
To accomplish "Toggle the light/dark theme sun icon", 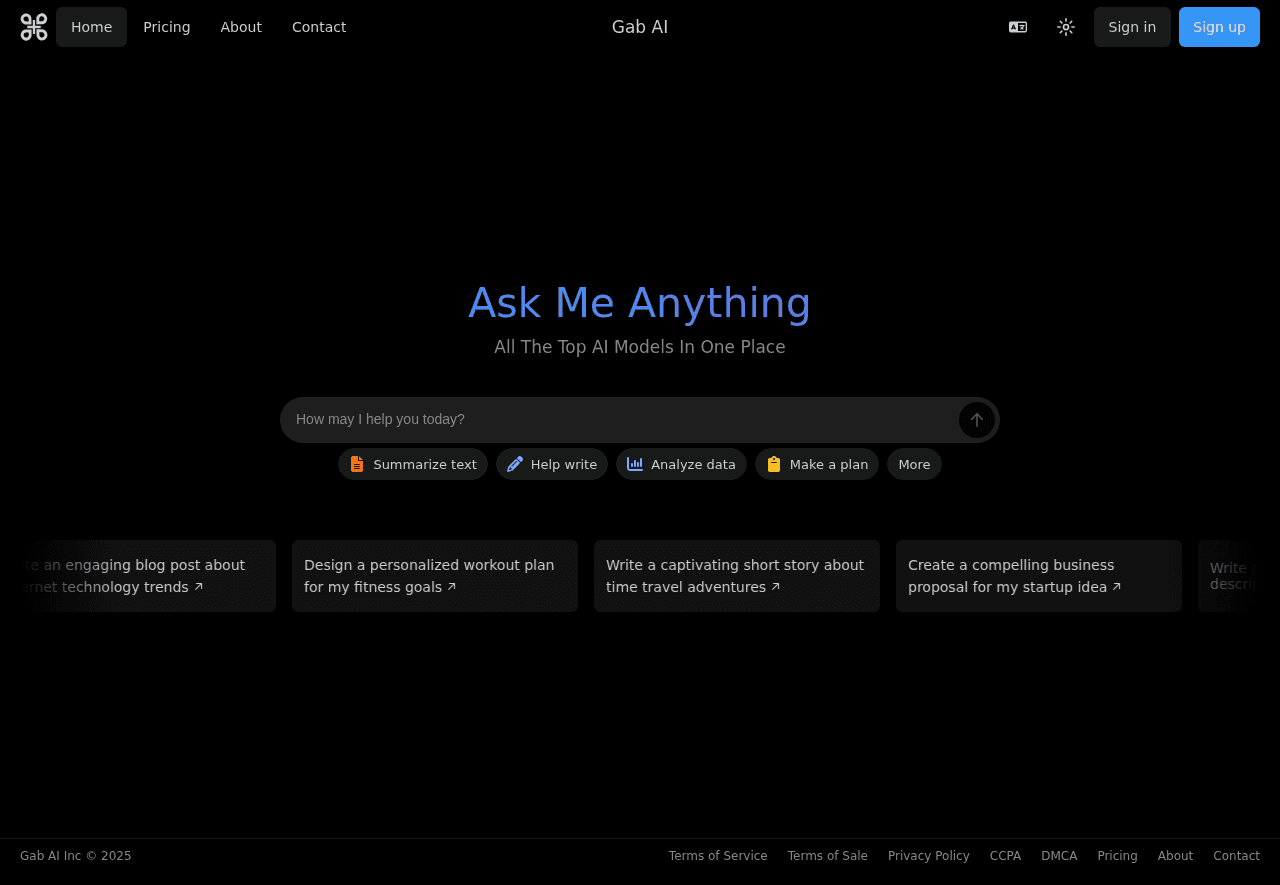I will [x=1066, y=27].
